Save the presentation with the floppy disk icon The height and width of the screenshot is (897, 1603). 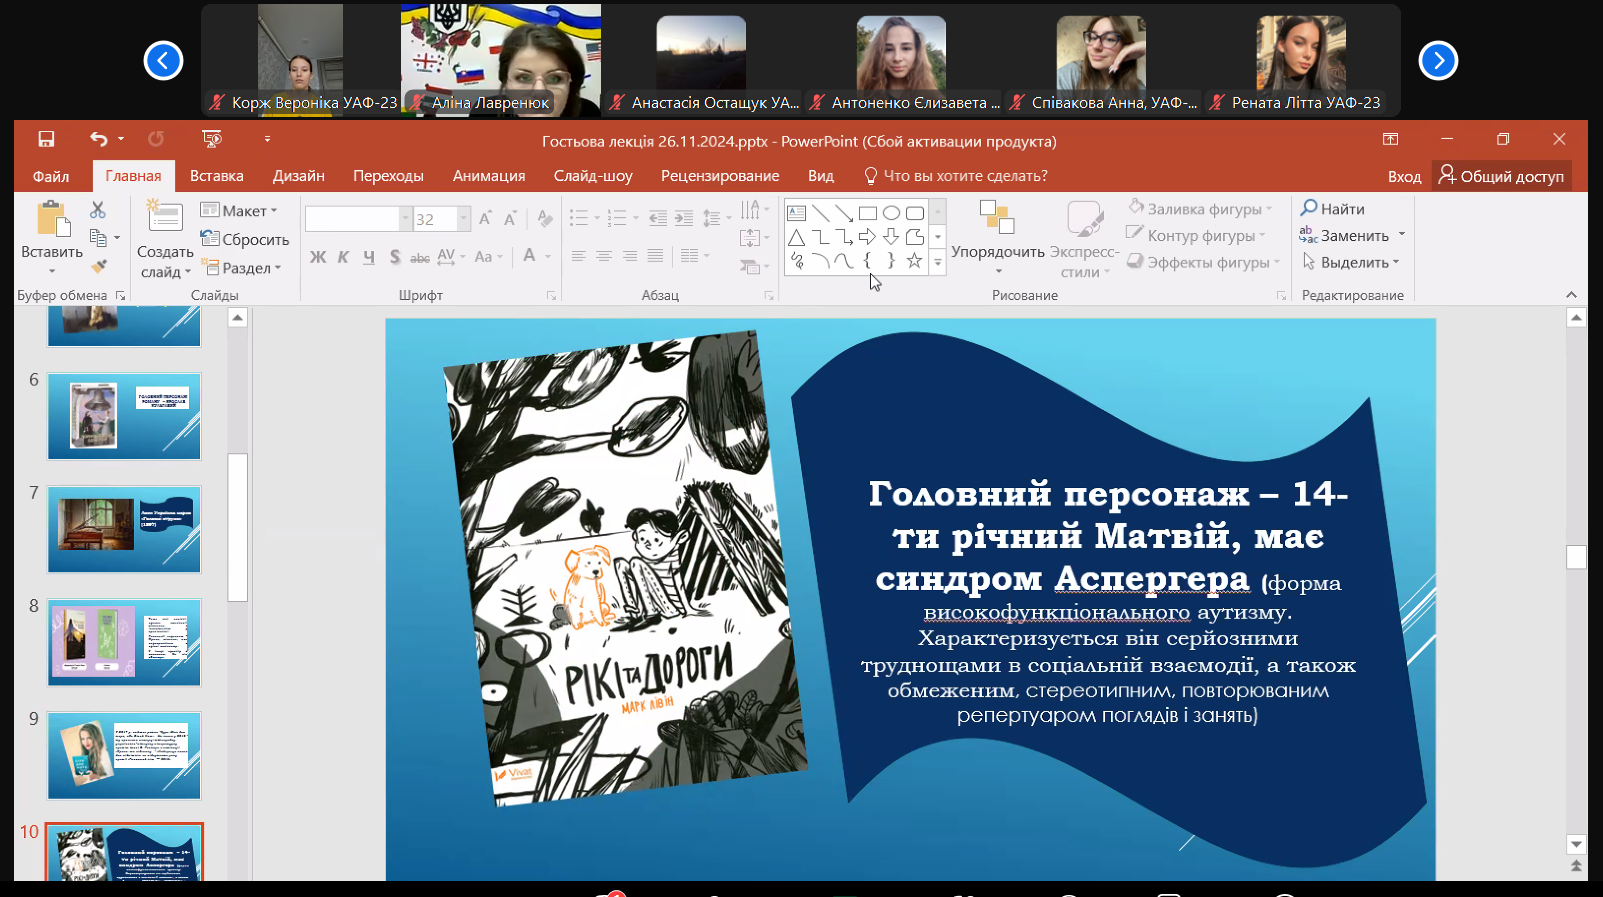tap(46, 139)
